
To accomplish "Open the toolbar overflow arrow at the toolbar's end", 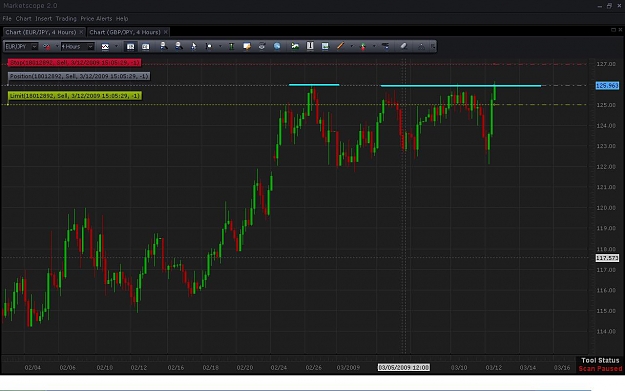I will click(433, 47).
